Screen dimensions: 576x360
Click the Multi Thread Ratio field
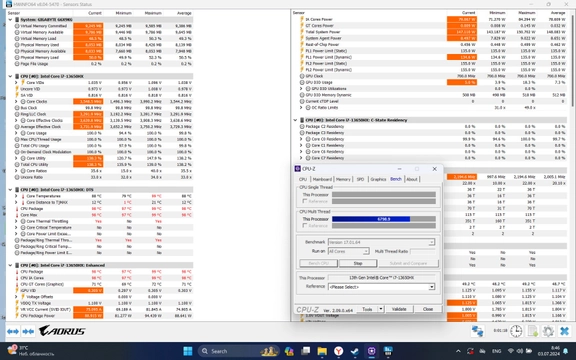tap(422, 251)
